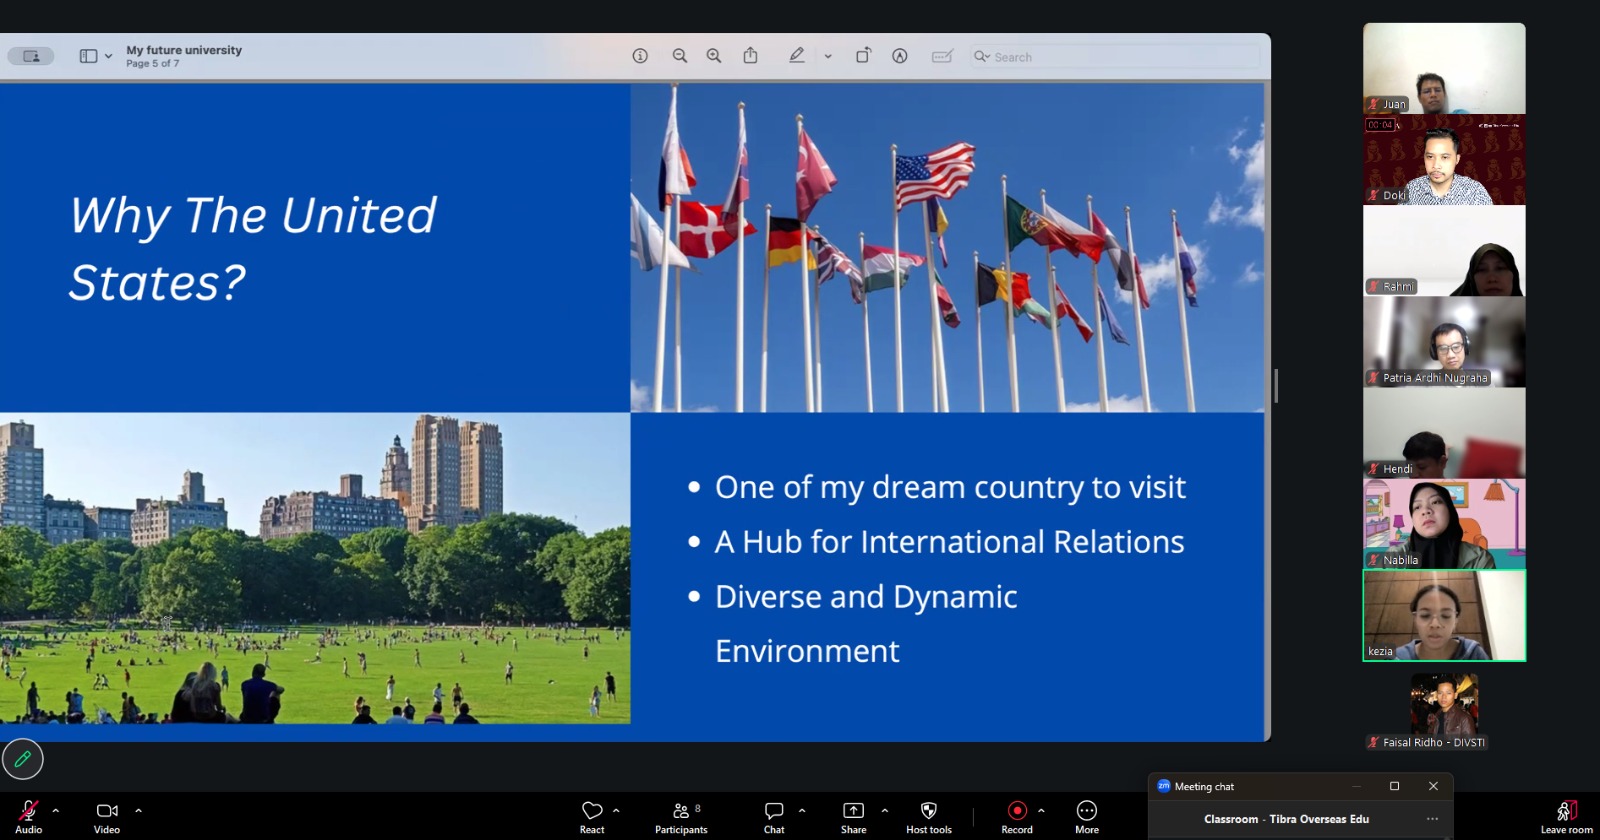
Task: Click the Preview Search field
Action: pyautogui.click(x=1114, y=57)
